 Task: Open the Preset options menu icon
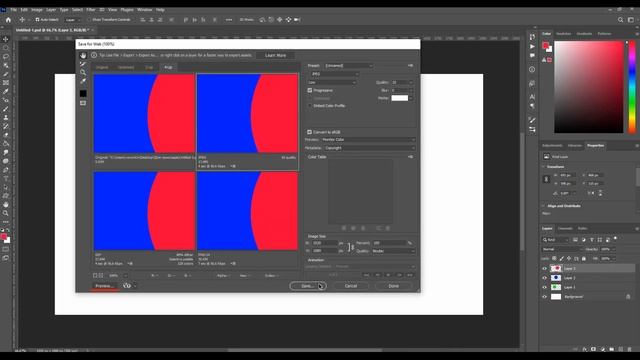click(410, 66)
